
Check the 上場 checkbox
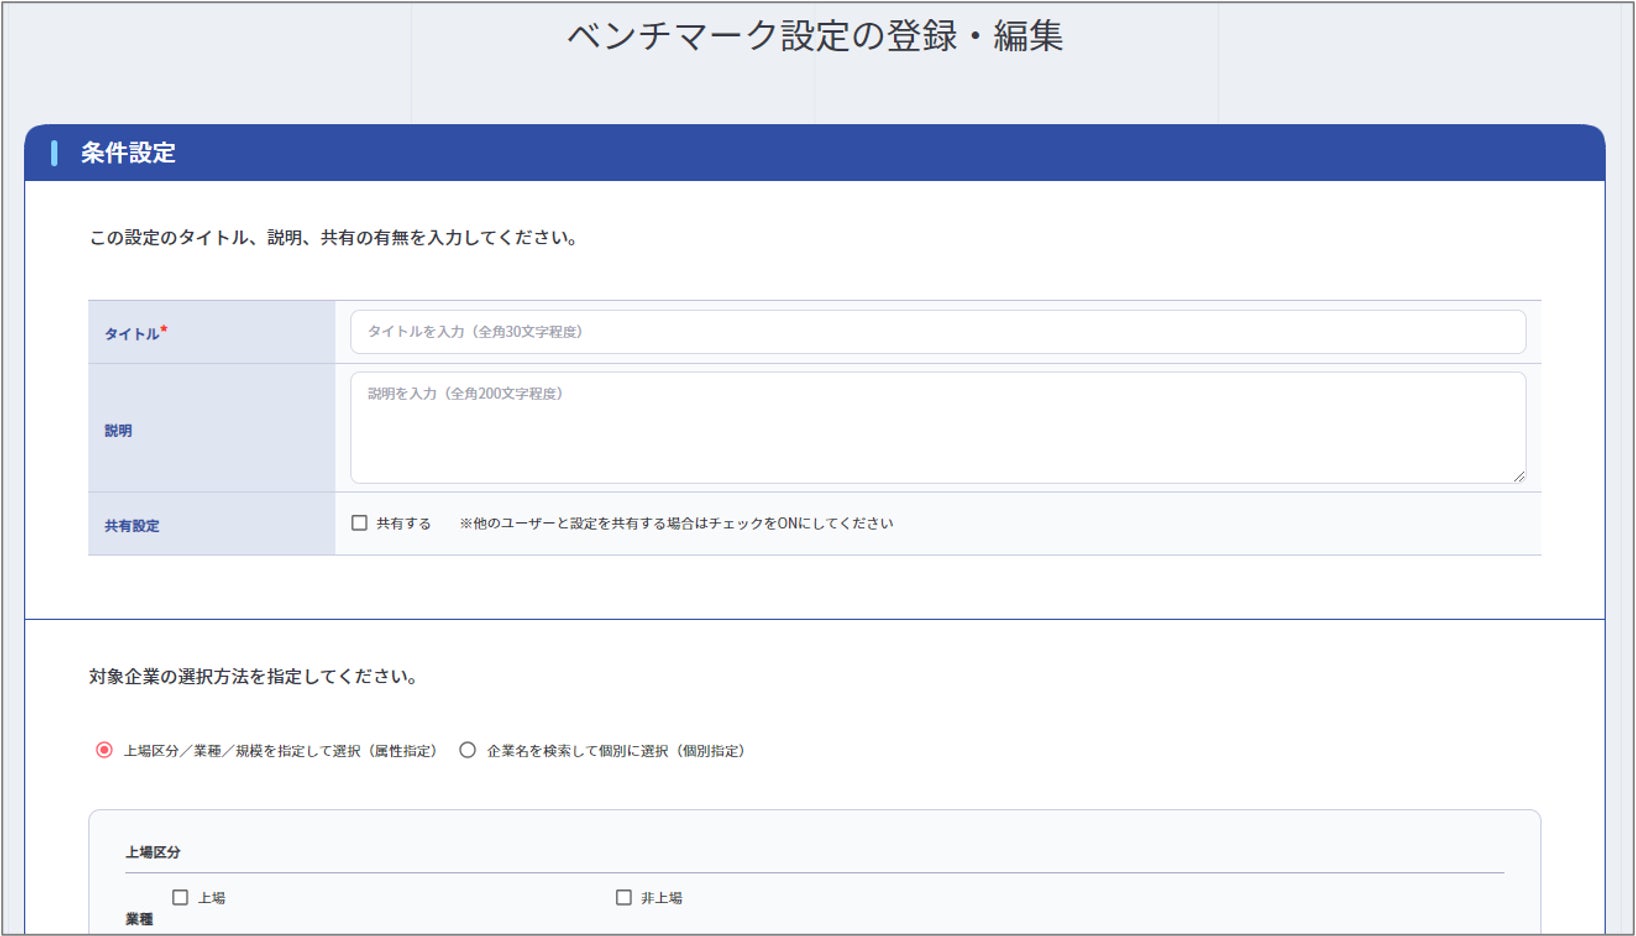tap(180, 898)
